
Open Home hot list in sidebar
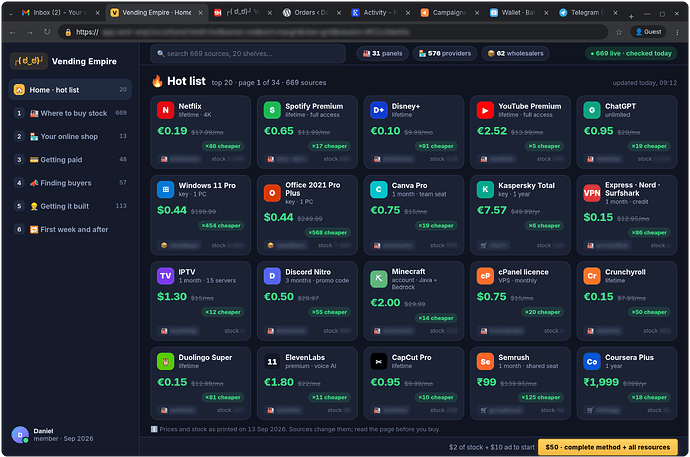tap(70, 90)
